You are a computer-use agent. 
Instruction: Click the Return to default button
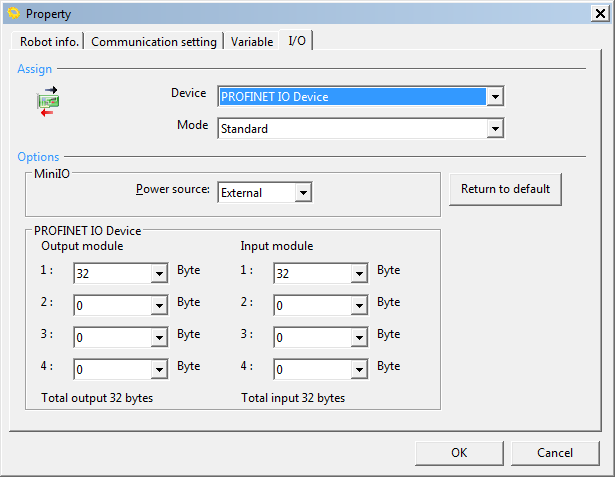pyautogui.click(x=505, y=189)
